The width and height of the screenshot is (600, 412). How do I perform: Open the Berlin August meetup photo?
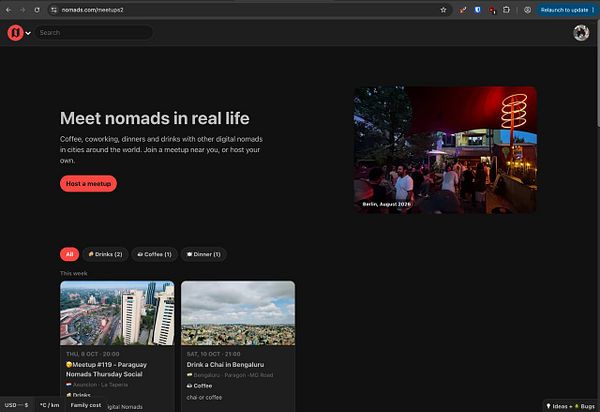[445, 150]
